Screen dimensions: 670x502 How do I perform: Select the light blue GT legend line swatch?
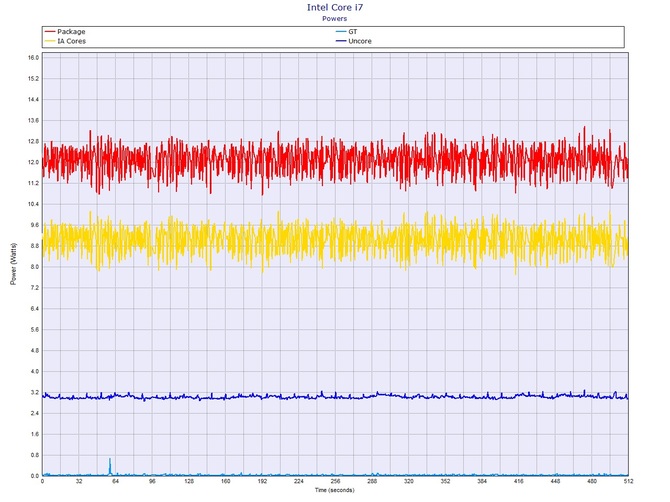click(341, 32)
